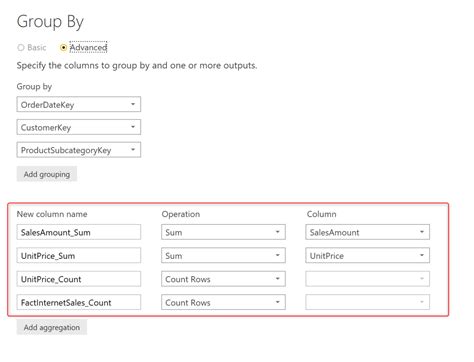
Task: Click the disabled column dropdown for UnitPrice_Count
Action: tap(368, 279)
